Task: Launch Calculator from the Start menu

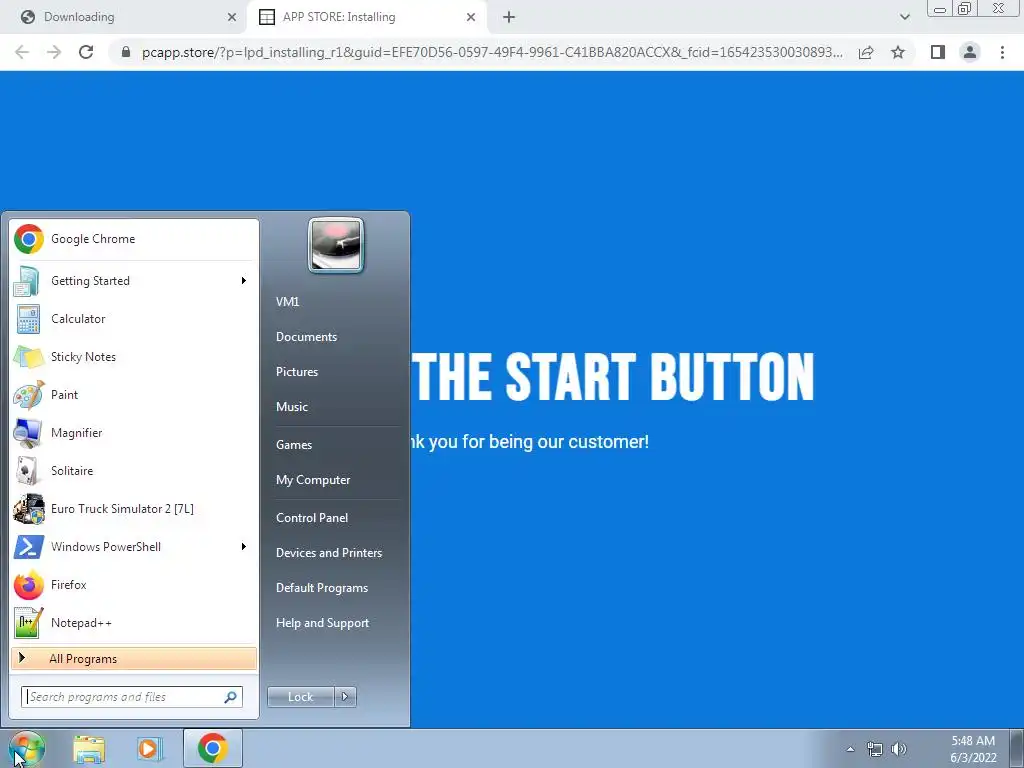Action: (x=134, y=319)
